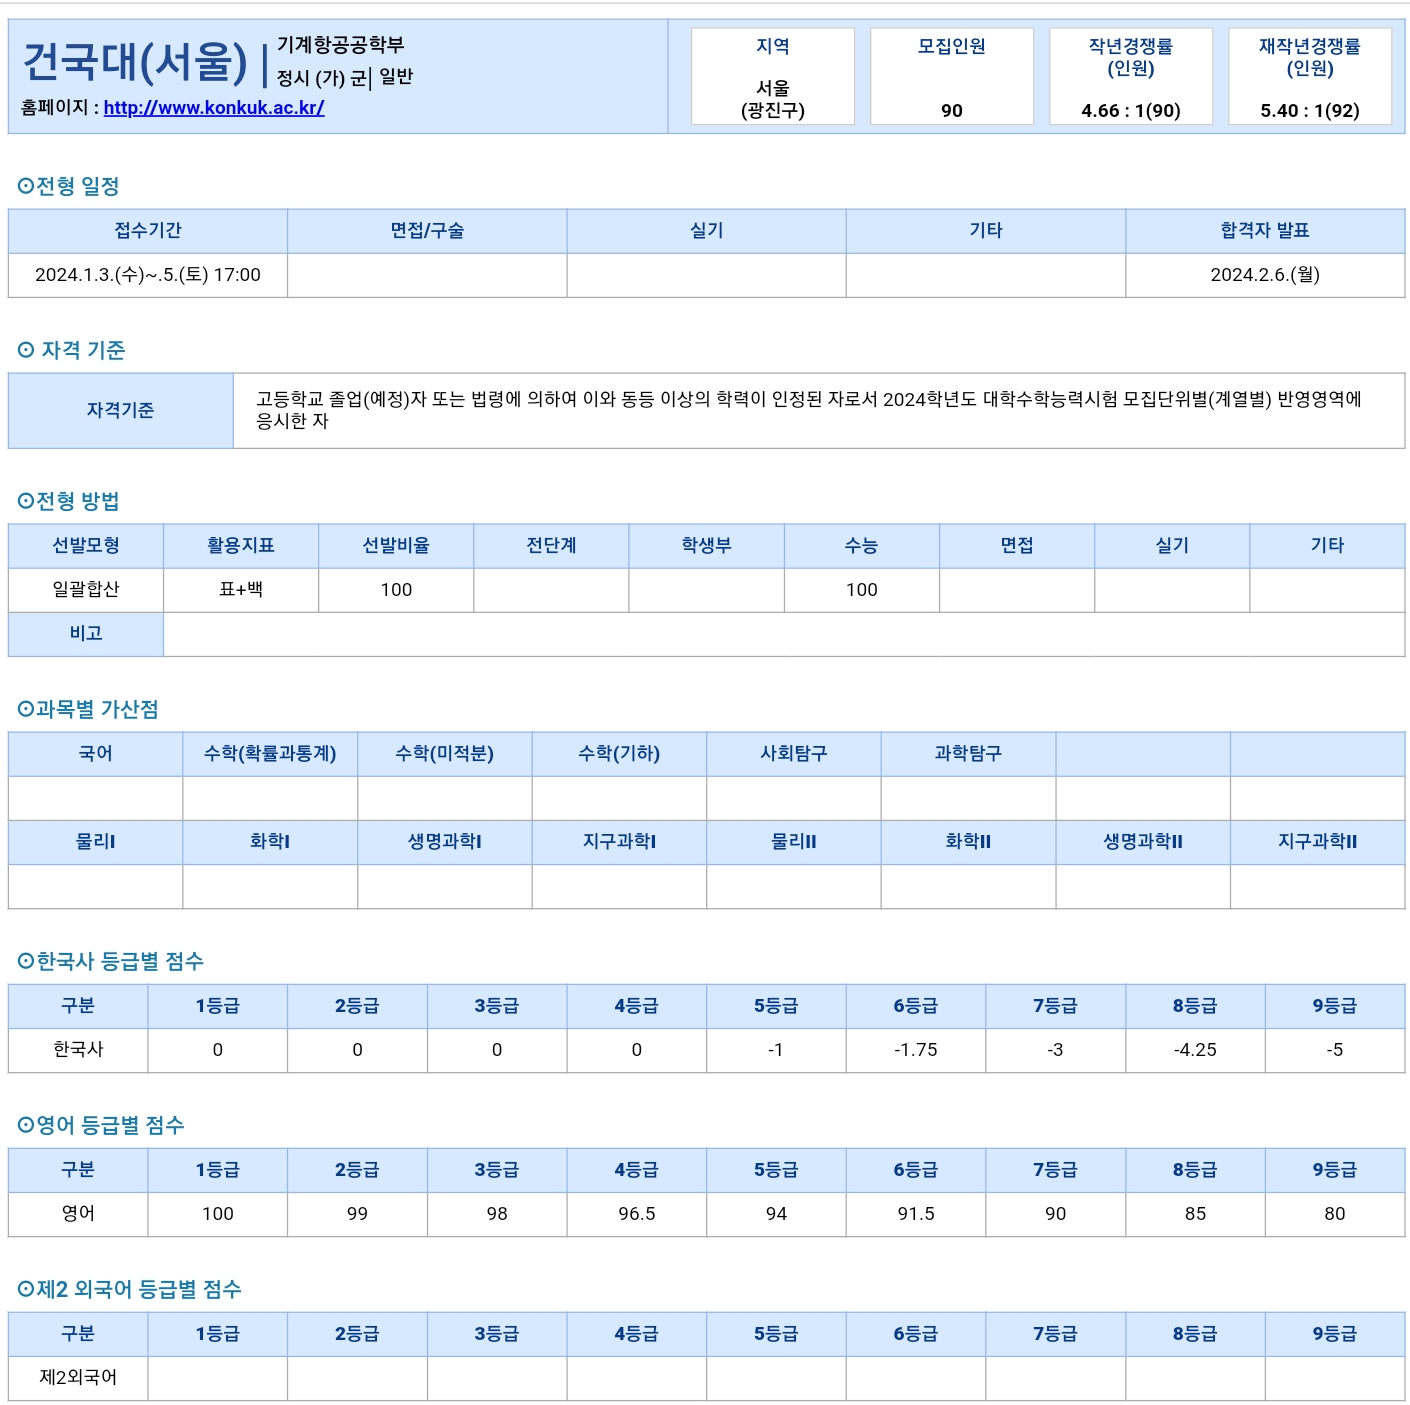This screenshot has height=1405, width=1410.
Task: Select the 기계항공공학부 department name
Action: (x=340, y=45)
